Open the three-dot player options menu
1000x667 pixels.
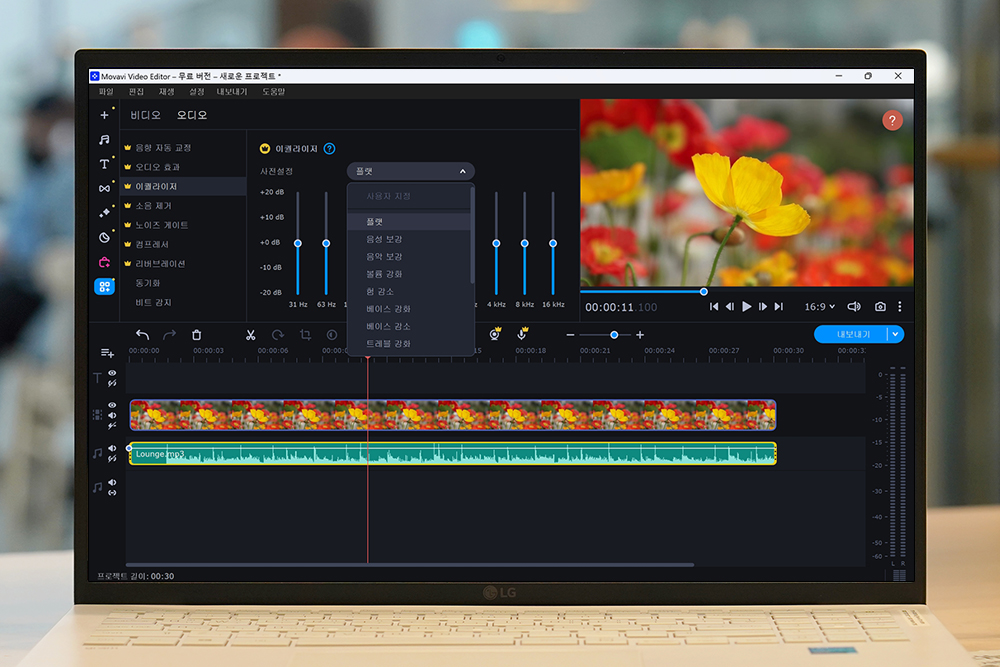[x=900, y=307]
